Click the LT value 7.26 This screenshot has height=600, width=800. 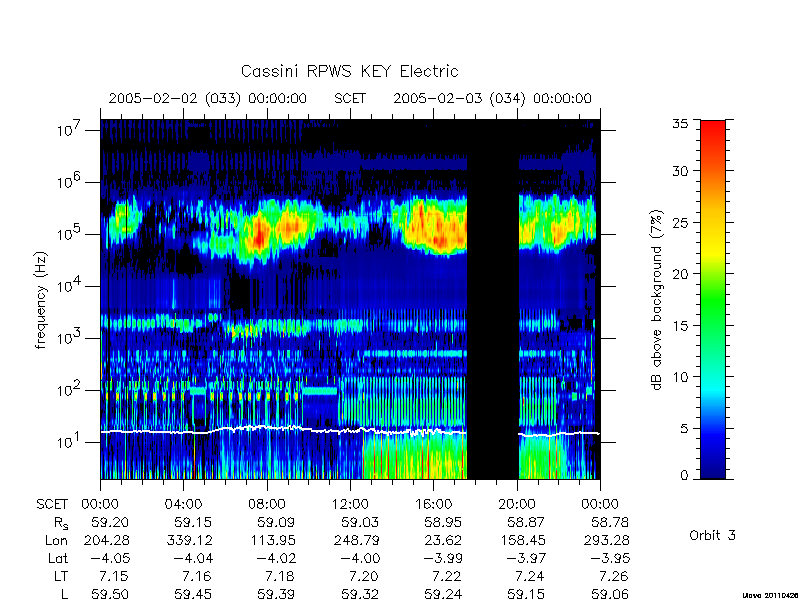(x=613, y=577)
